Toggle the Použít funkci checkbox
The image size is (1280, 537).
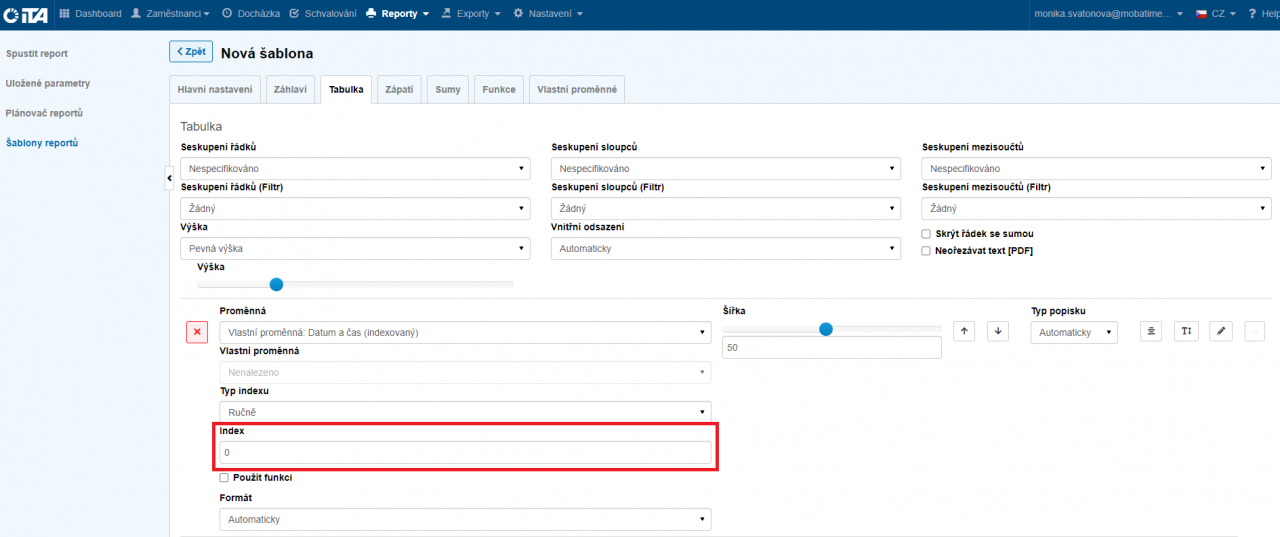(224, 478)
